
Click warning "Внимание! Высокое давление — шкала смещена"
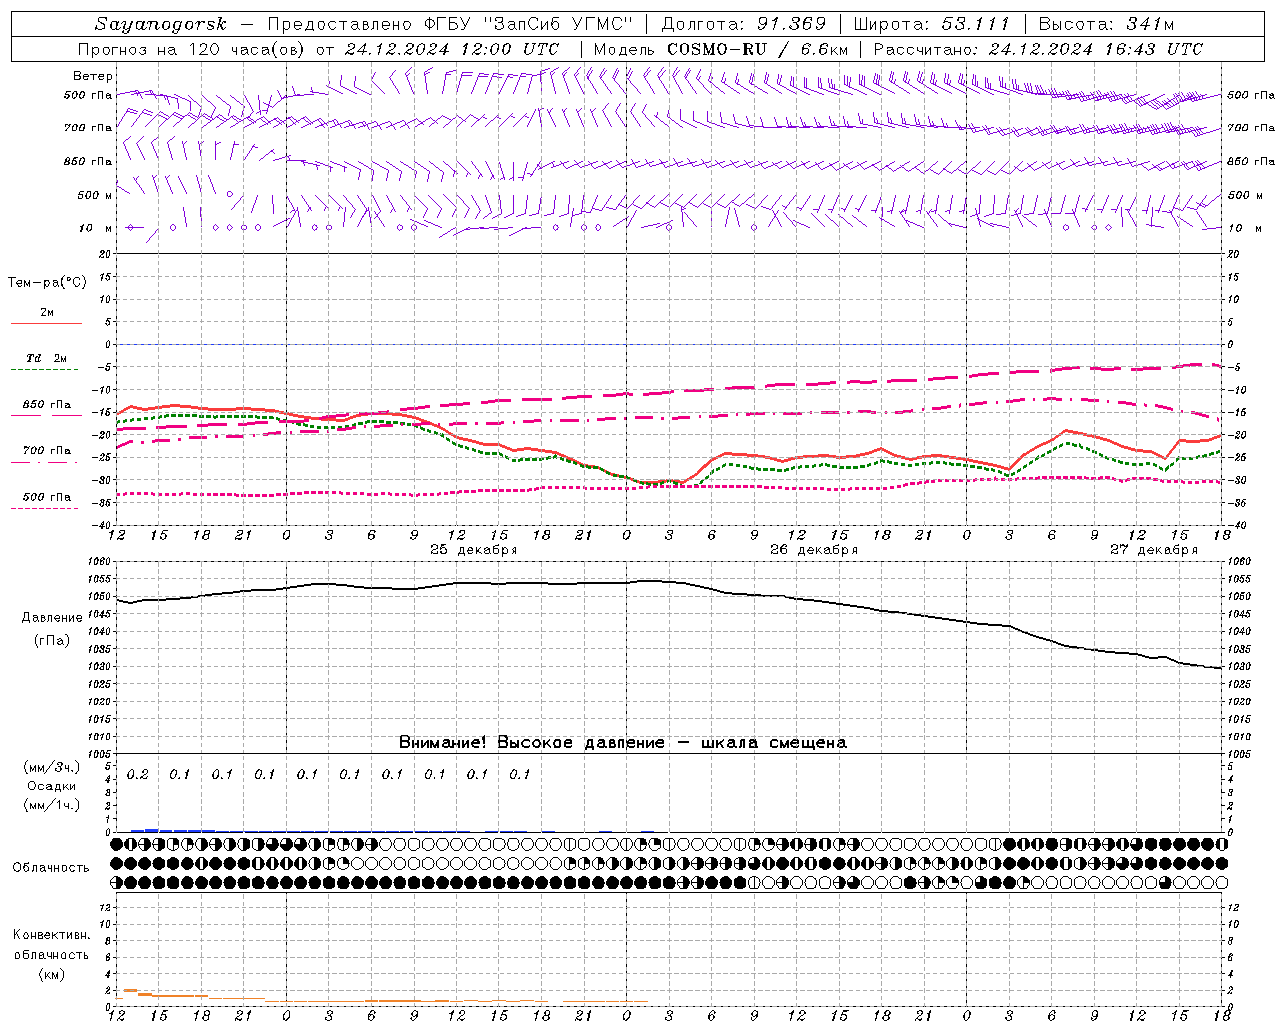[x=623, y=743]
